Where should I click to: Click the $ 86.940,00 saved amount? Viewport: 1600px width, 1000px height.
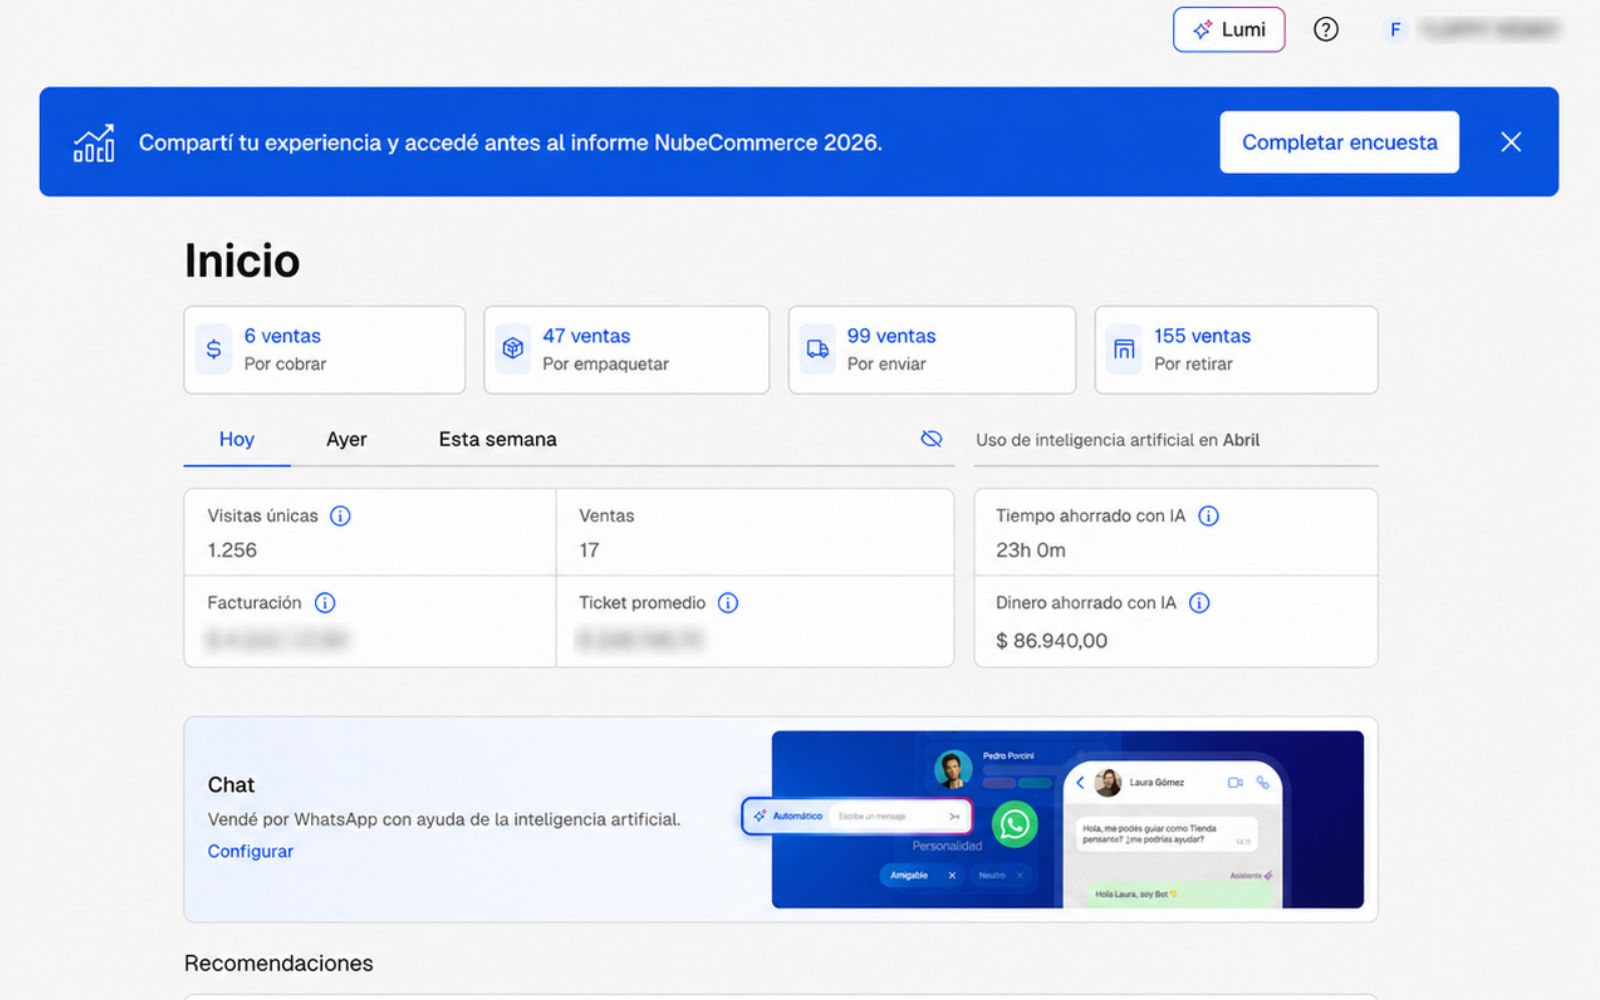tap(1051, 641)
